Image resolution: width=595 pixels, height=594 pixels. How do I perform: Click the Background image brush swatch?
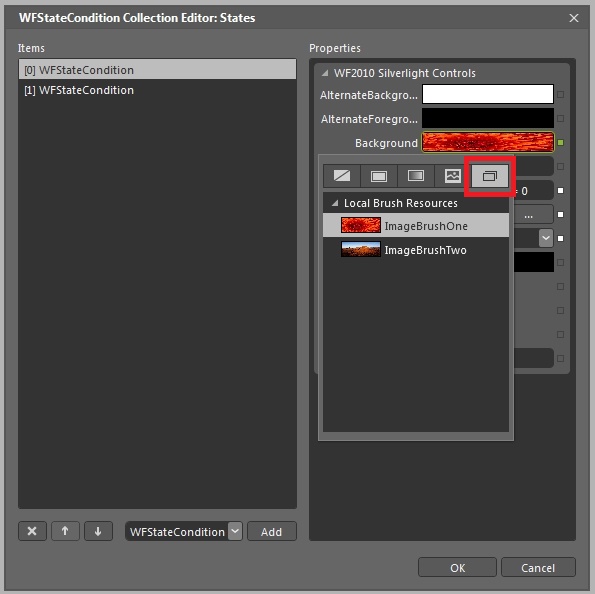pos(488,142)
